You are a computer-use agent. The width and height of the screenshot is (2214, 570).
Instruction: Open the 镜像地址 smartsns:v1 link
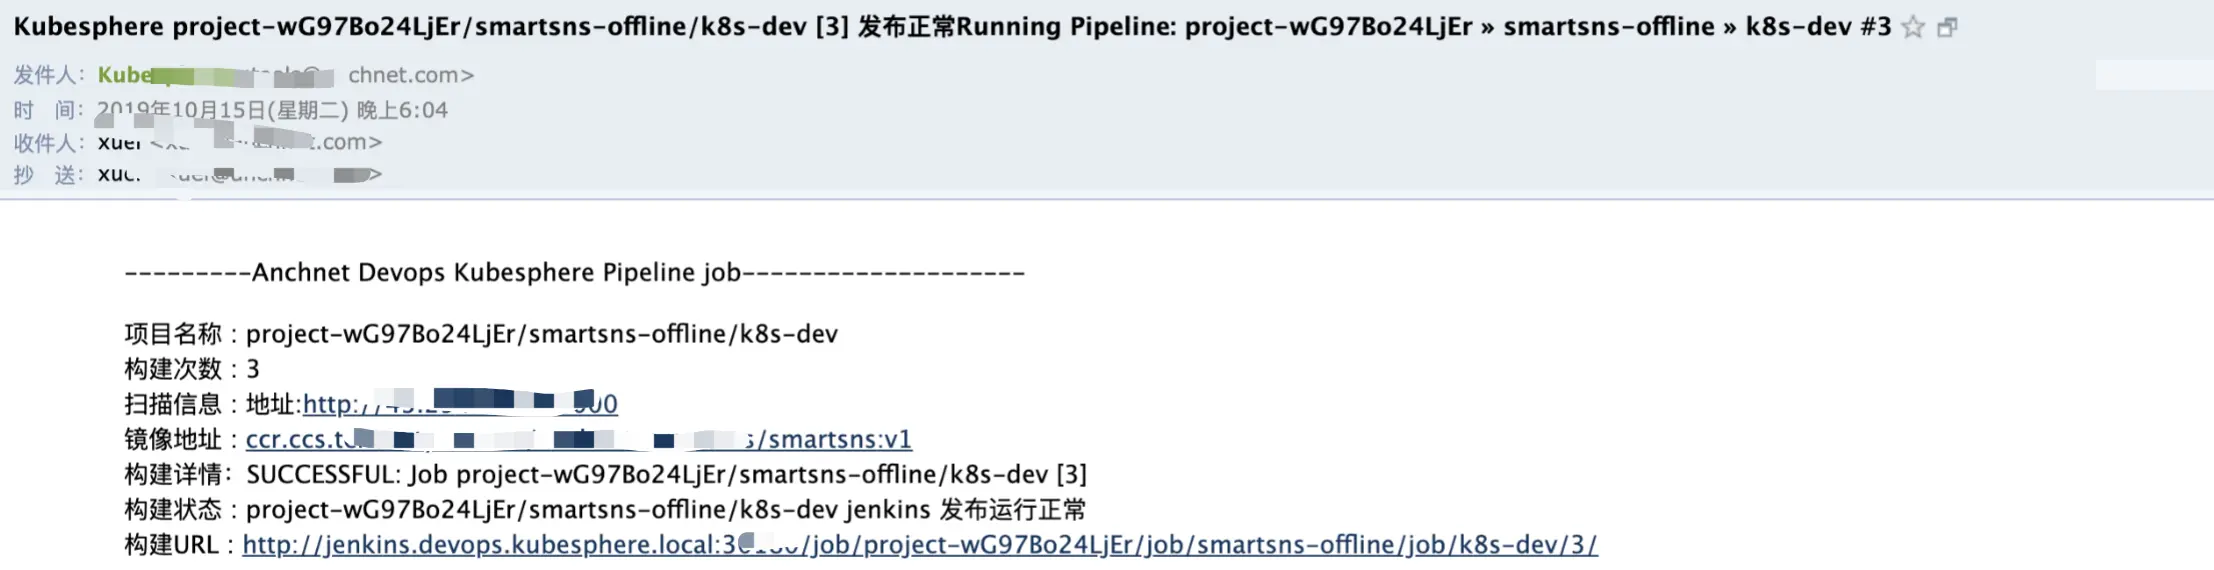pos(578,439)
